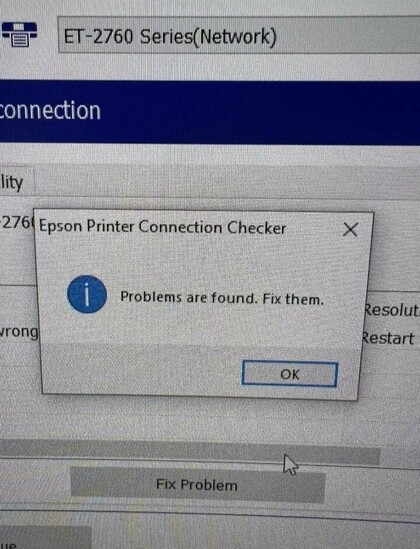This screenshot has width=420, height=549.
Task: Click the blue info icon in dialog
Action: (87, 294)
